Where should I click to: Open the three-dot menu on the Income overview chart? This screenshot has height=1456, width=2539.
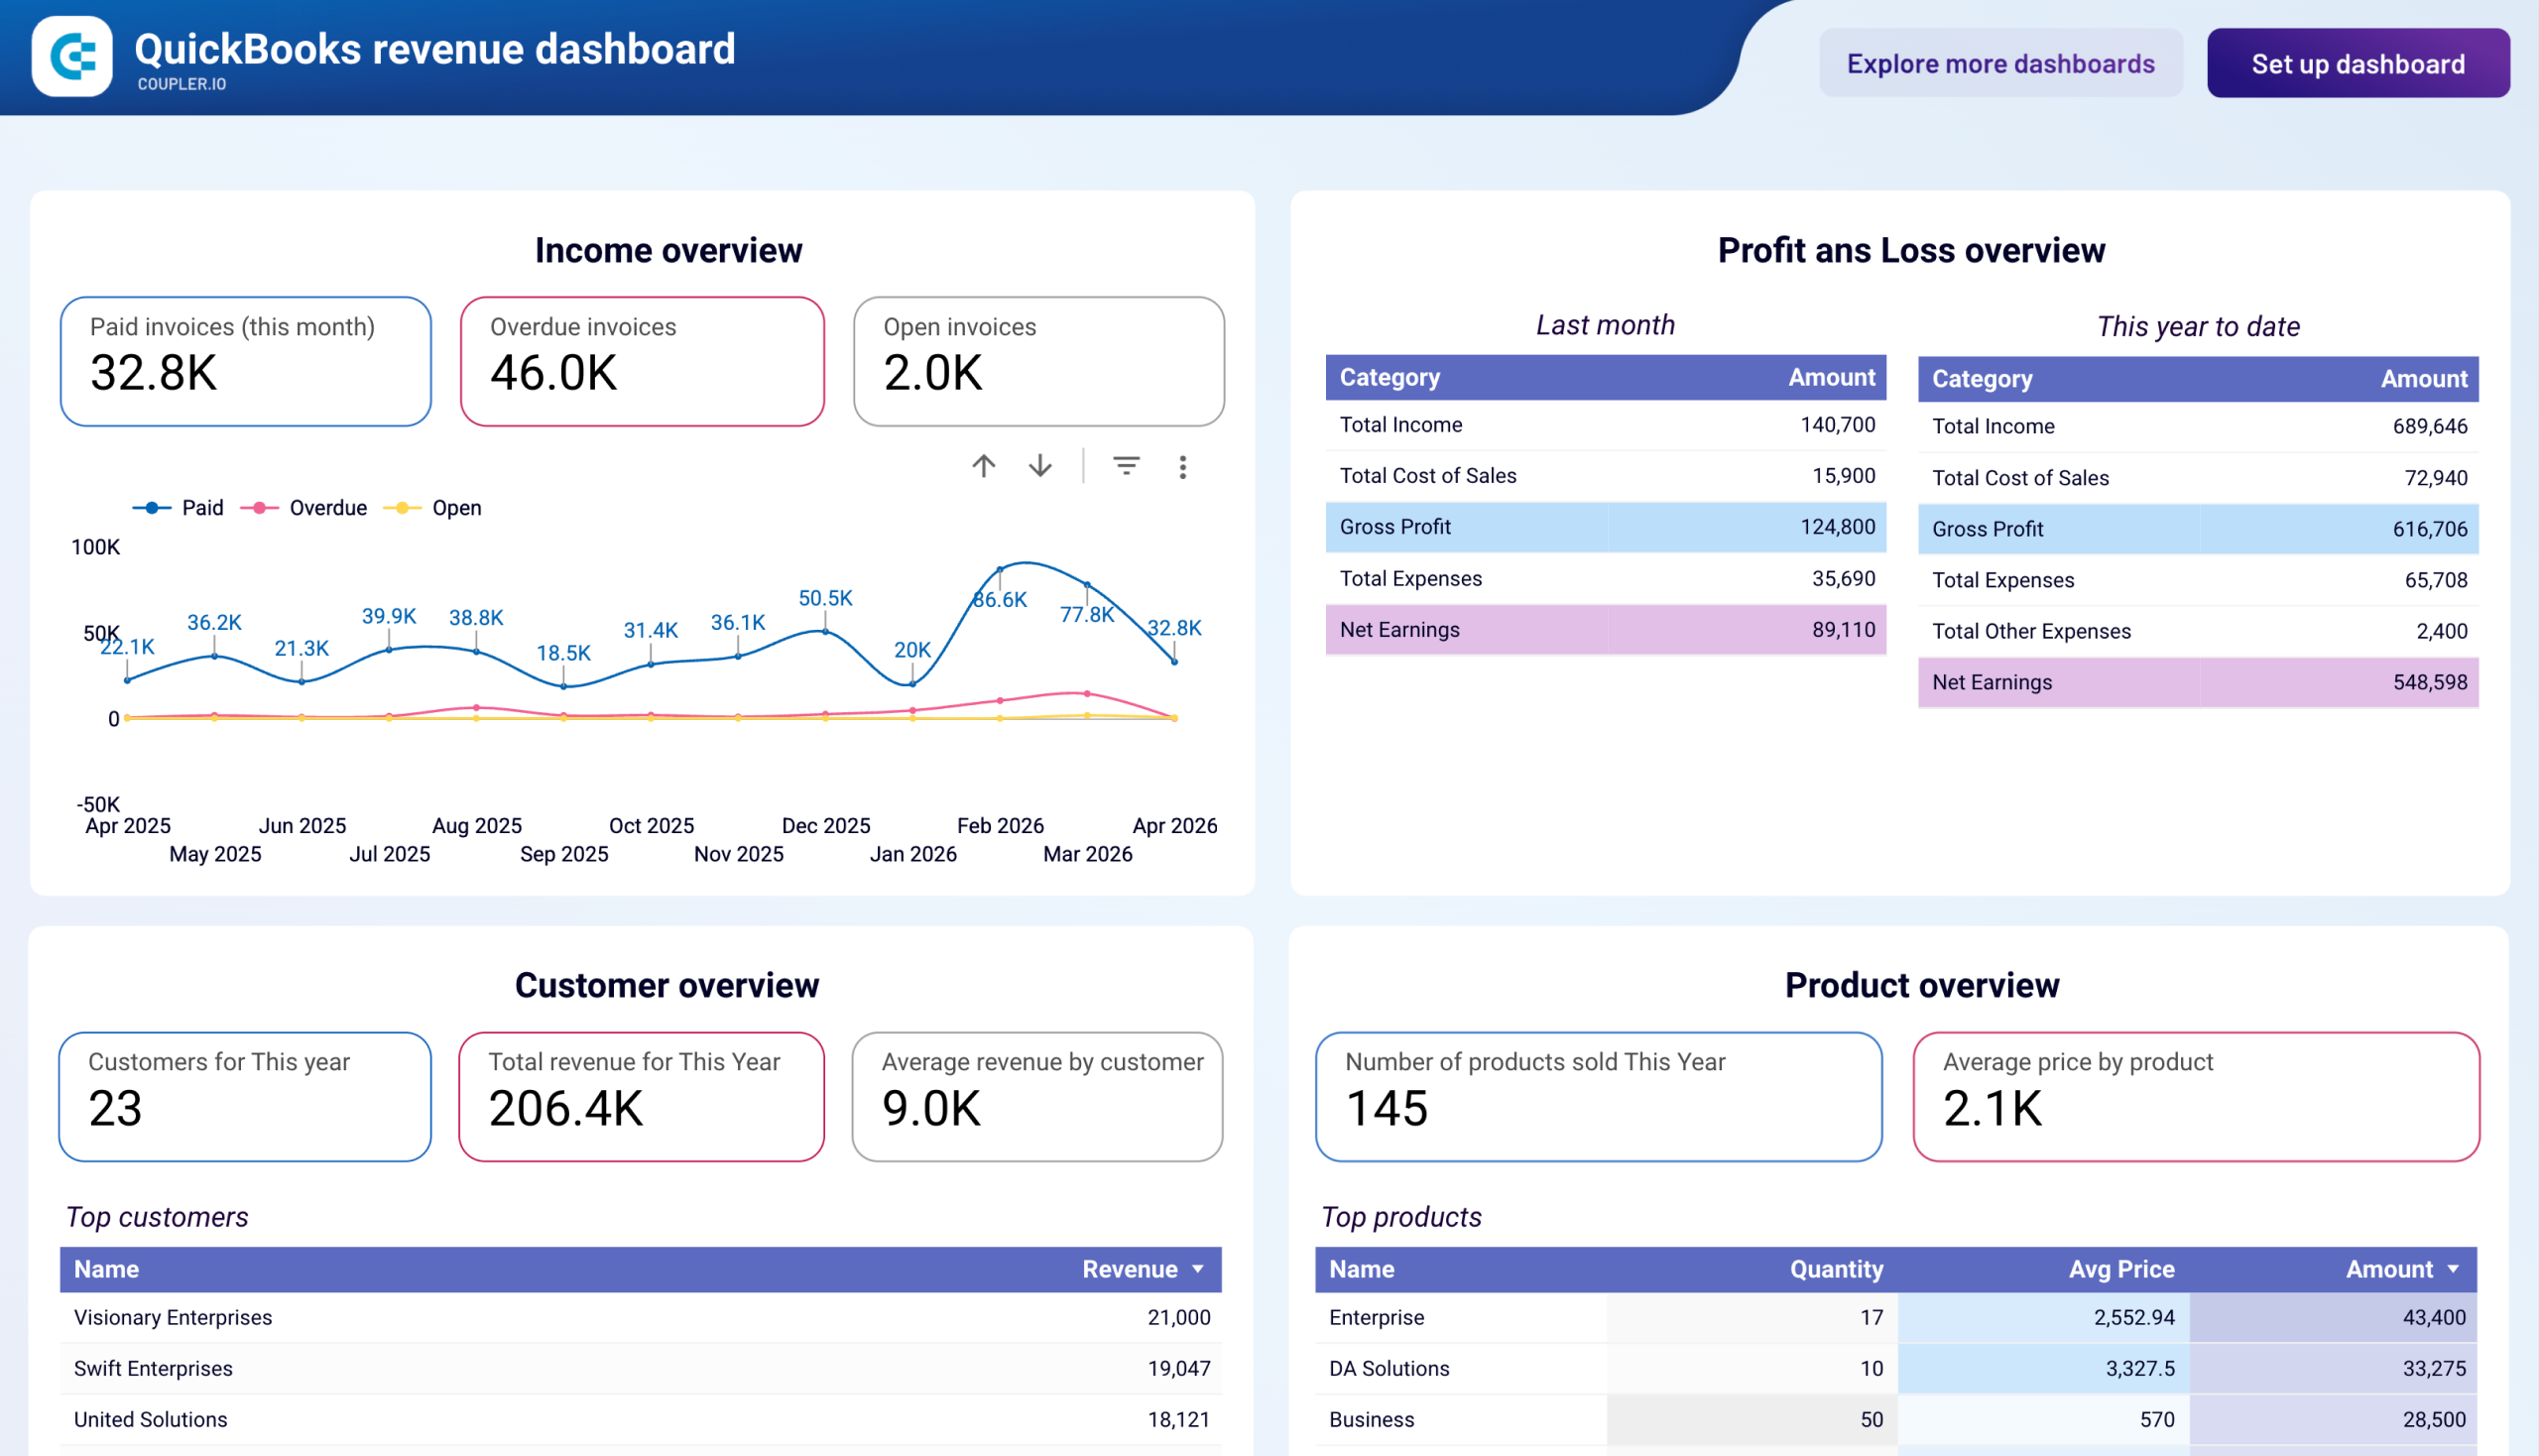pyautogui.click(x=1183, y=467)
